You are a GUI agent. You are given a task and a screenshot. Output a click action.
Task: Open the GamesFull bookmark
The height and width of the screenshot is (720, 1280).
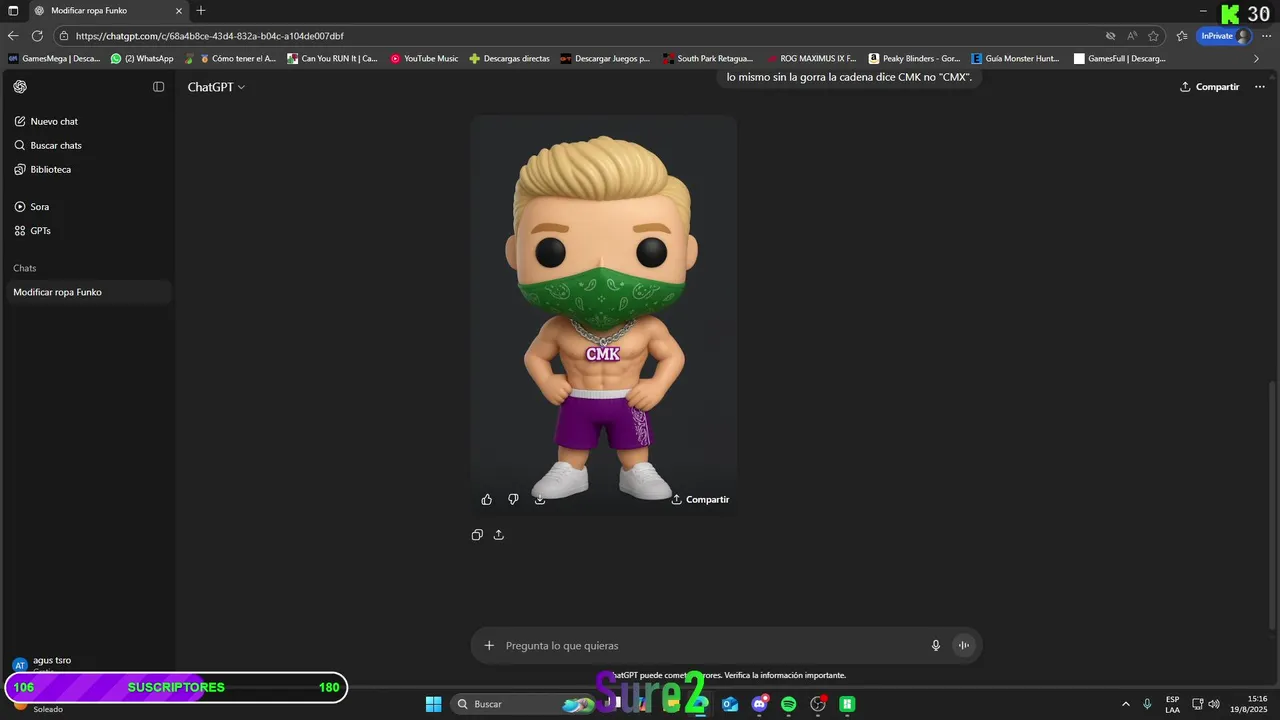tap(1119, 59)
